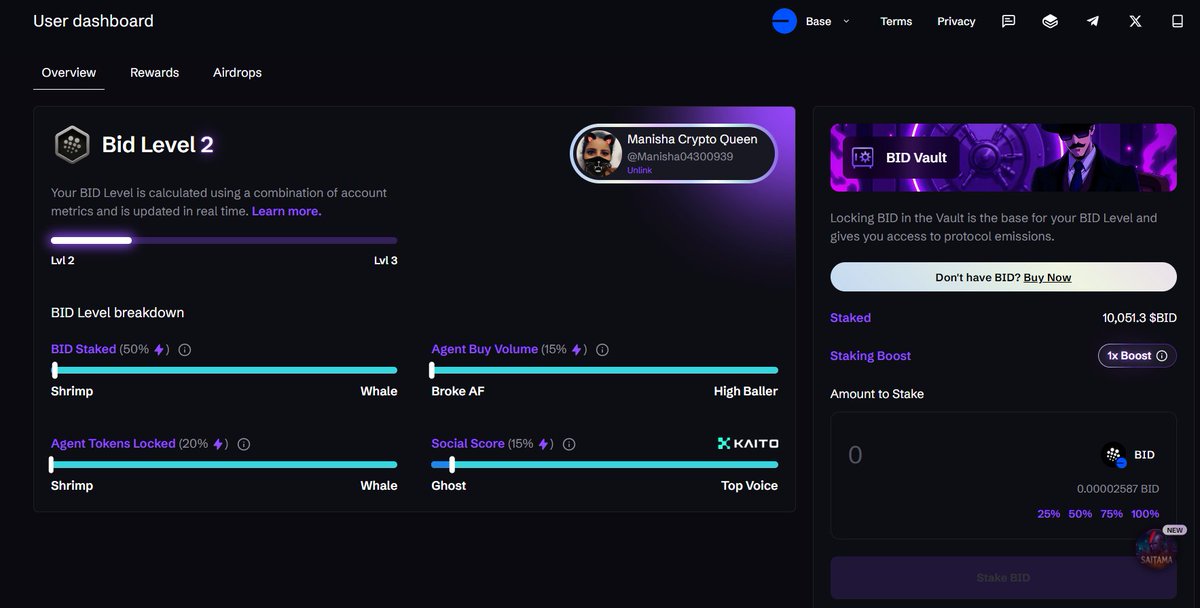Open the chat feedback icon in the header
Screen dimensions: 1200x608
tap(1008, 20)
